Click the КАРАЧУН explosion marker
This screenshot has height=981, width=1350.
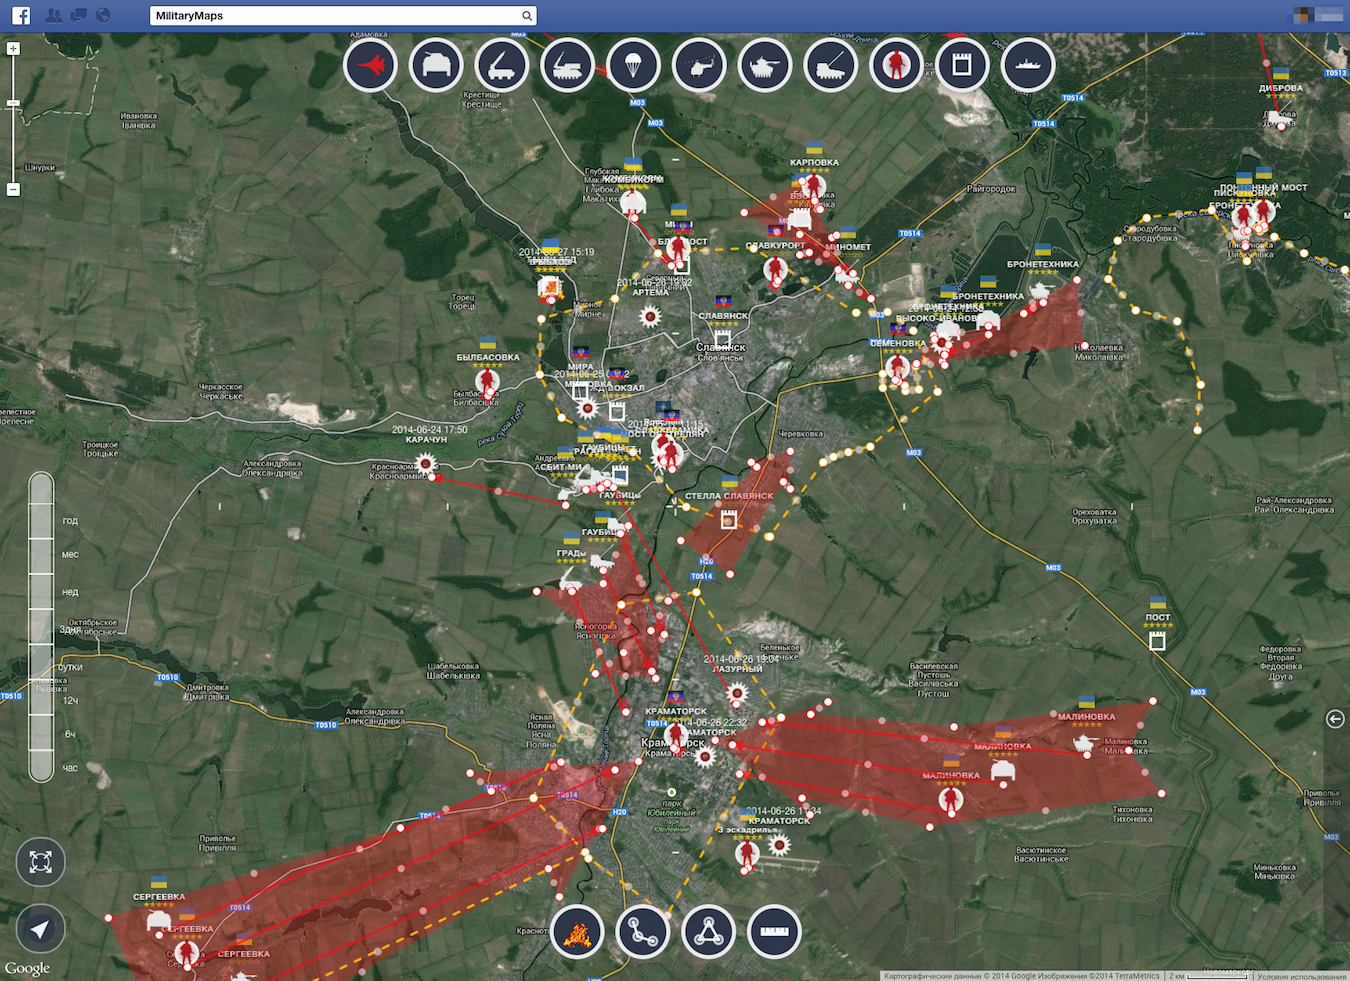(x=426, y=463)
